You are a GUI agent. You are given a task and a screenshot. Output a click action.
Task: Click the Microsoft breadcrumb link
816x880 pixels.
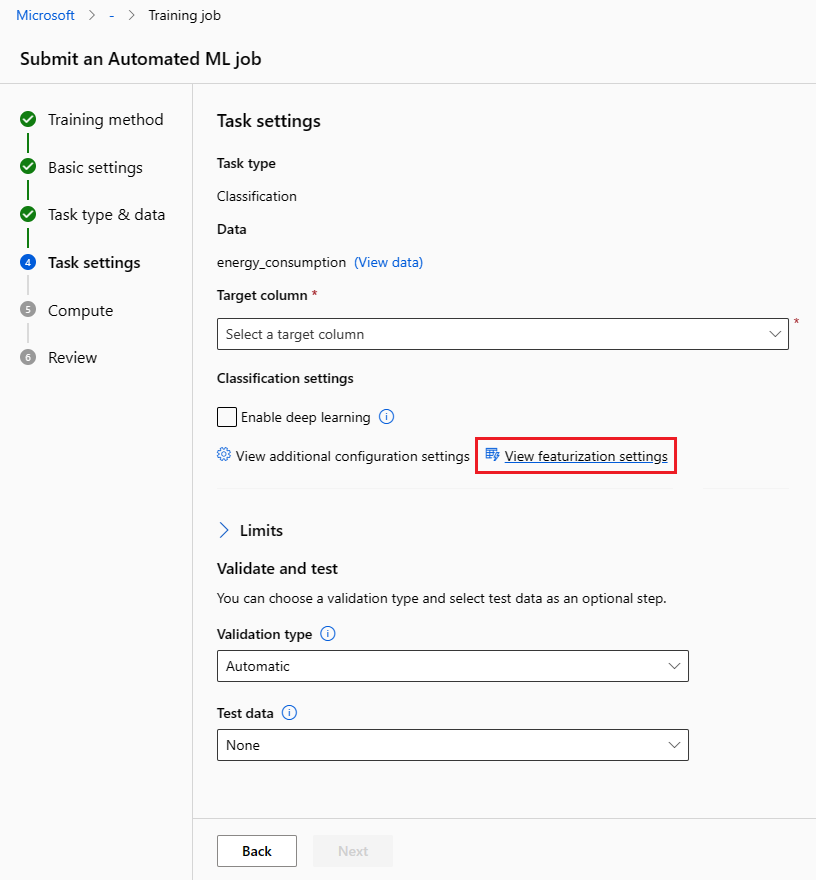[x=45, y=15]
